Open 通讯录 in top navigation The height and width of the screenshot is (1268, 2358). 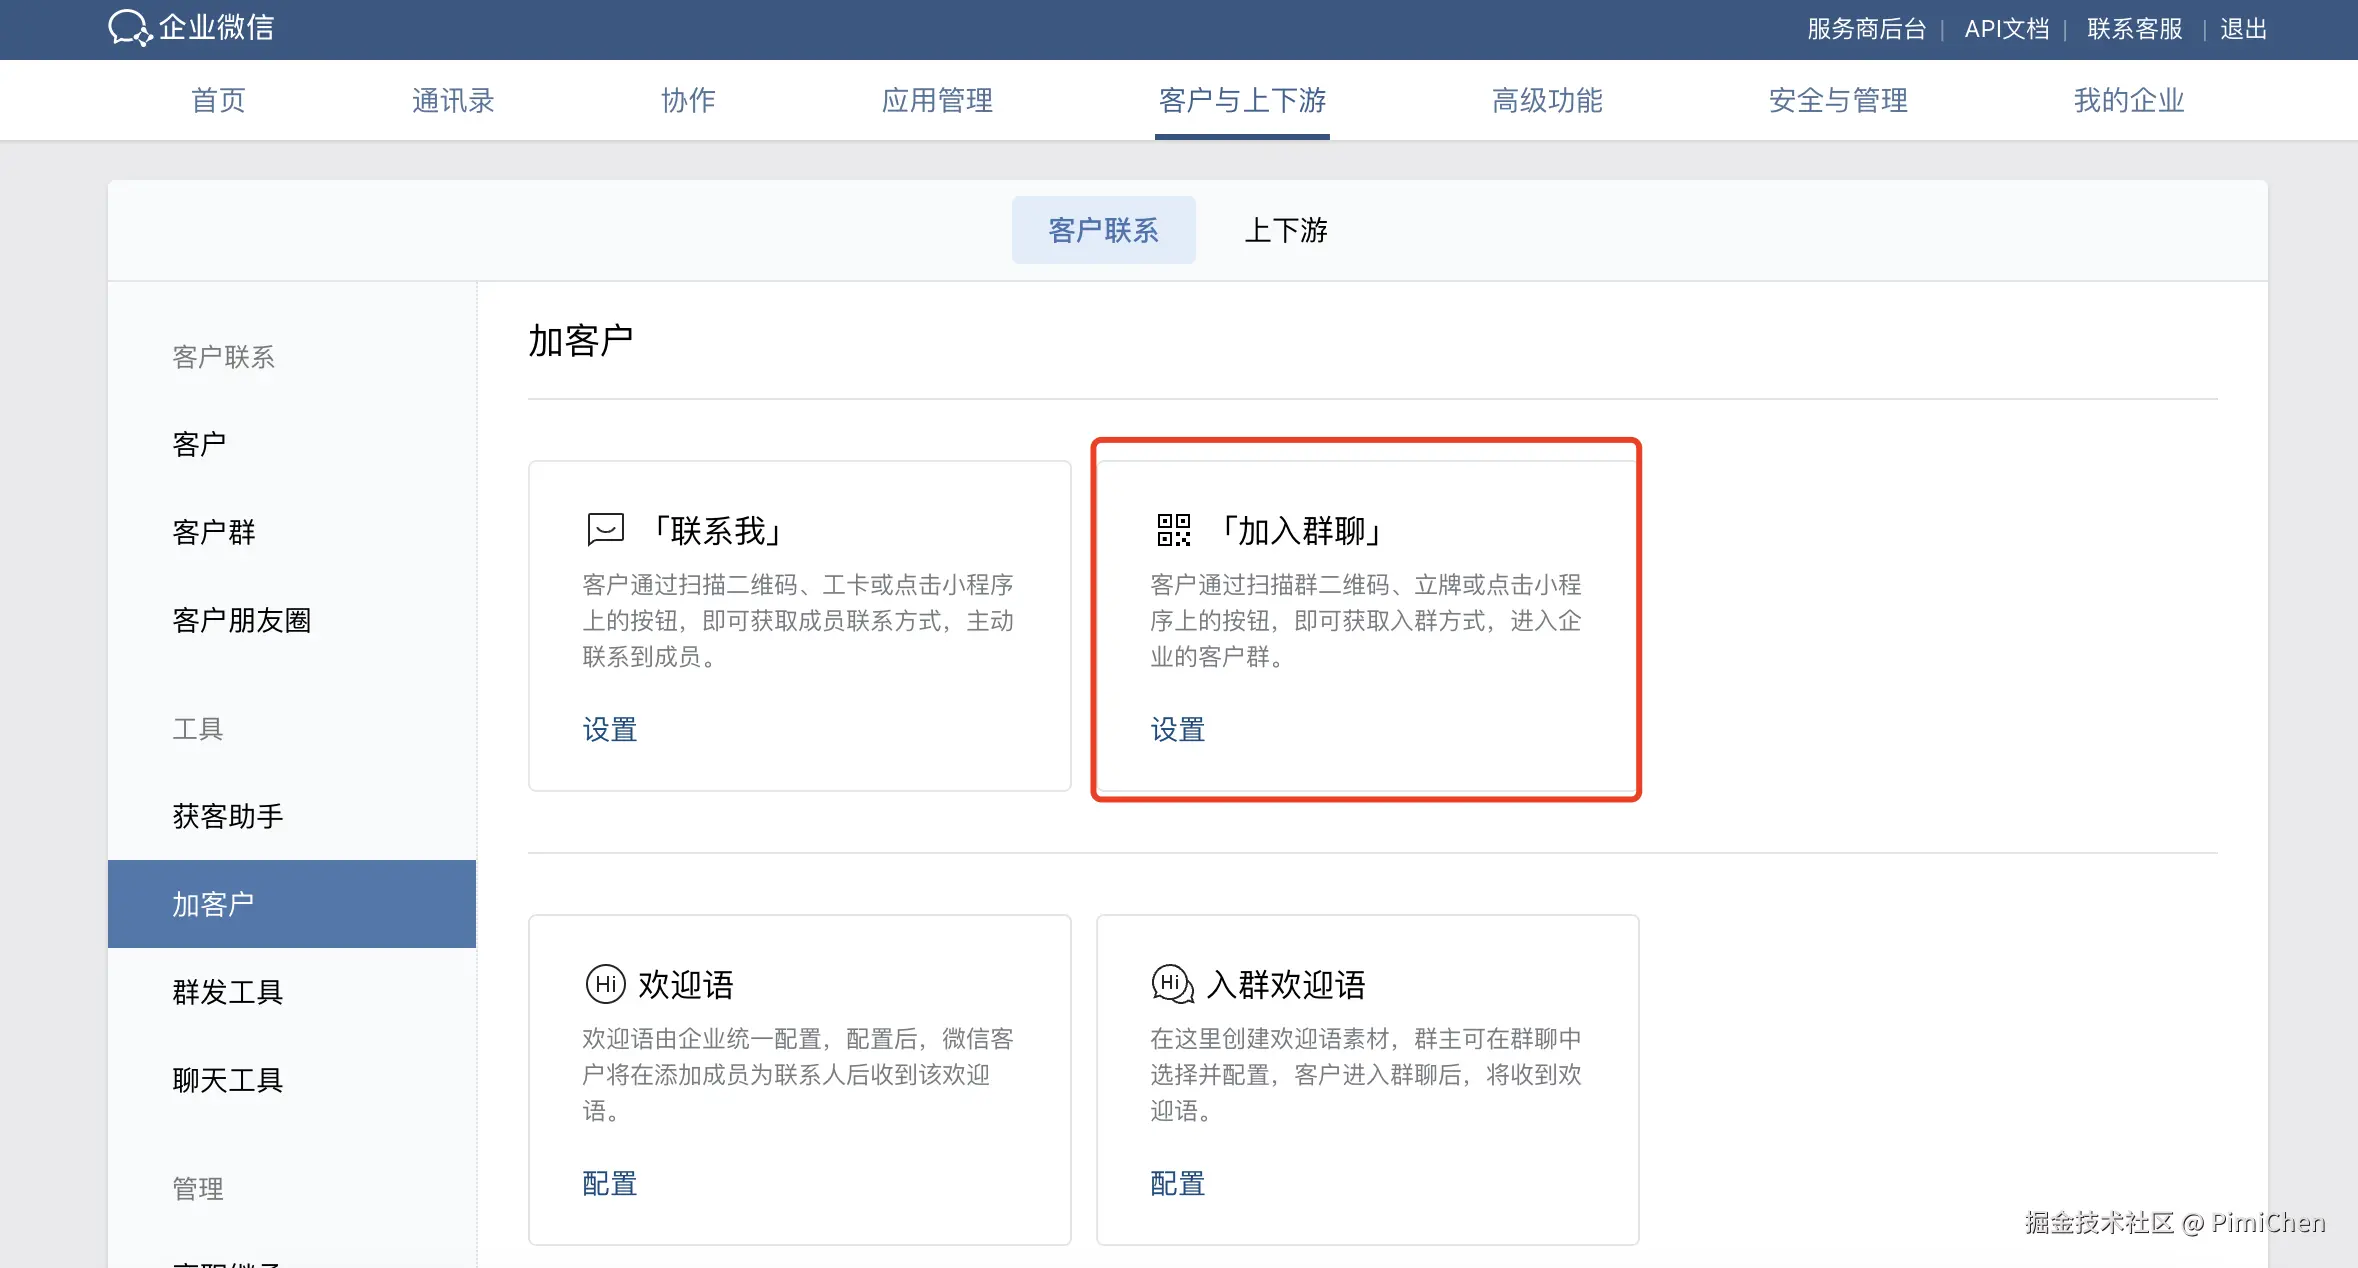[453, 101]
